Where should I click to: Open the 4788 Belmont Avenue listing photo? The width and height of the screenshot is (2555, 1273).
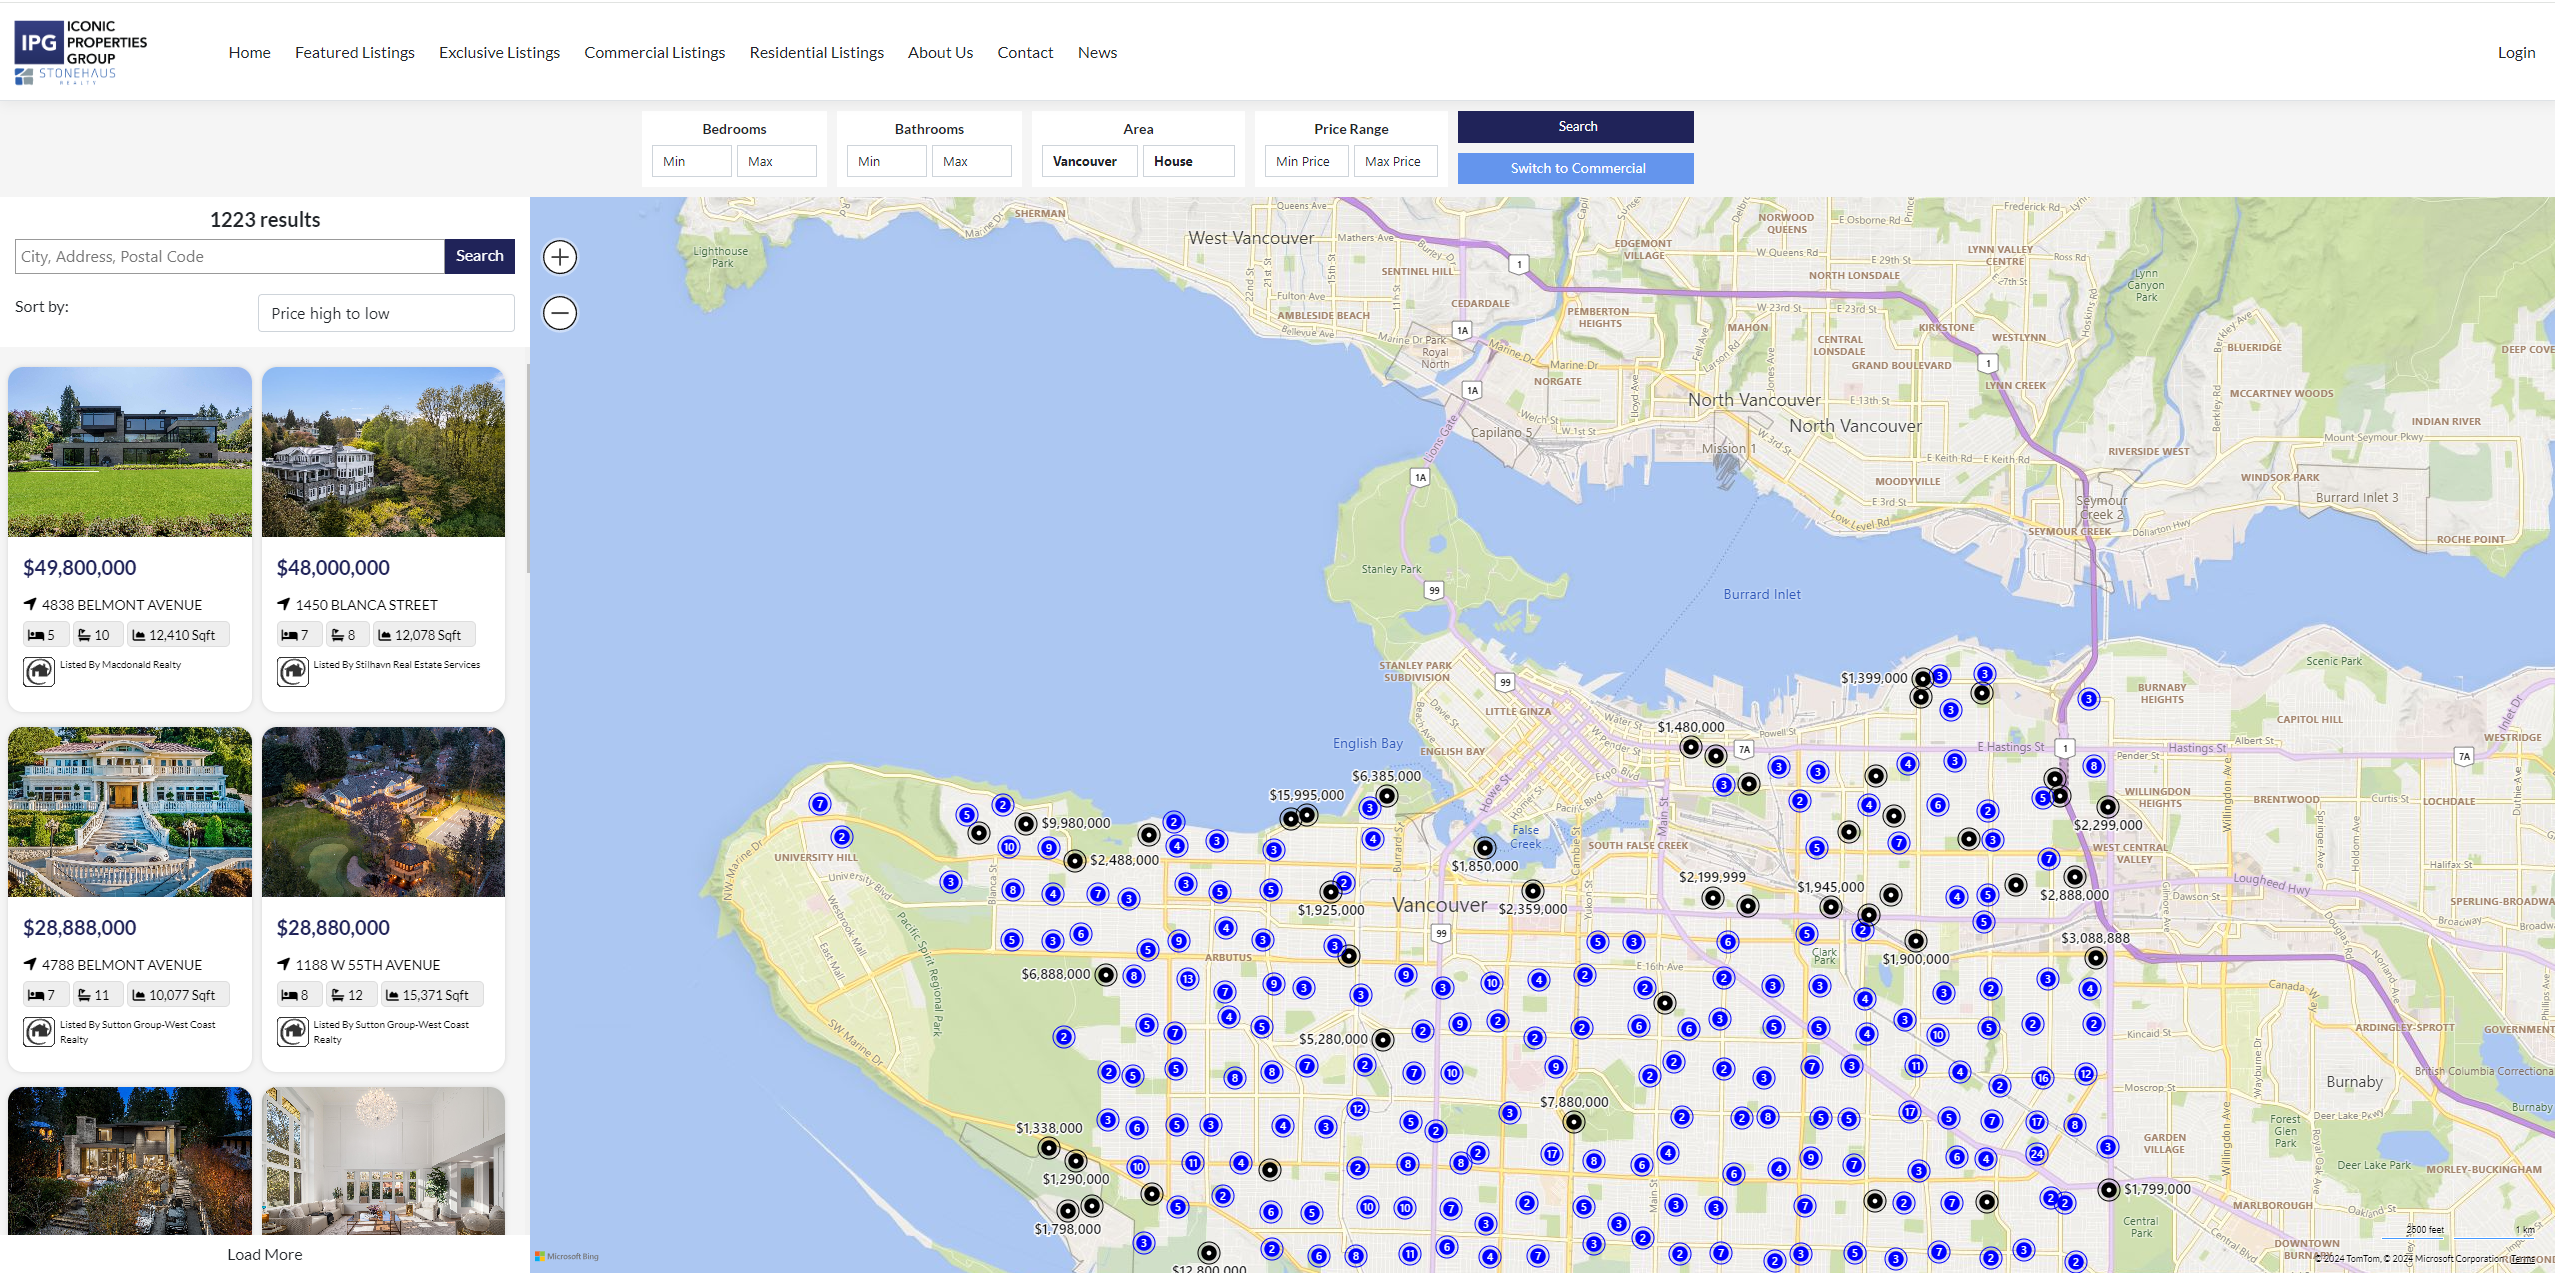(130, 812)
